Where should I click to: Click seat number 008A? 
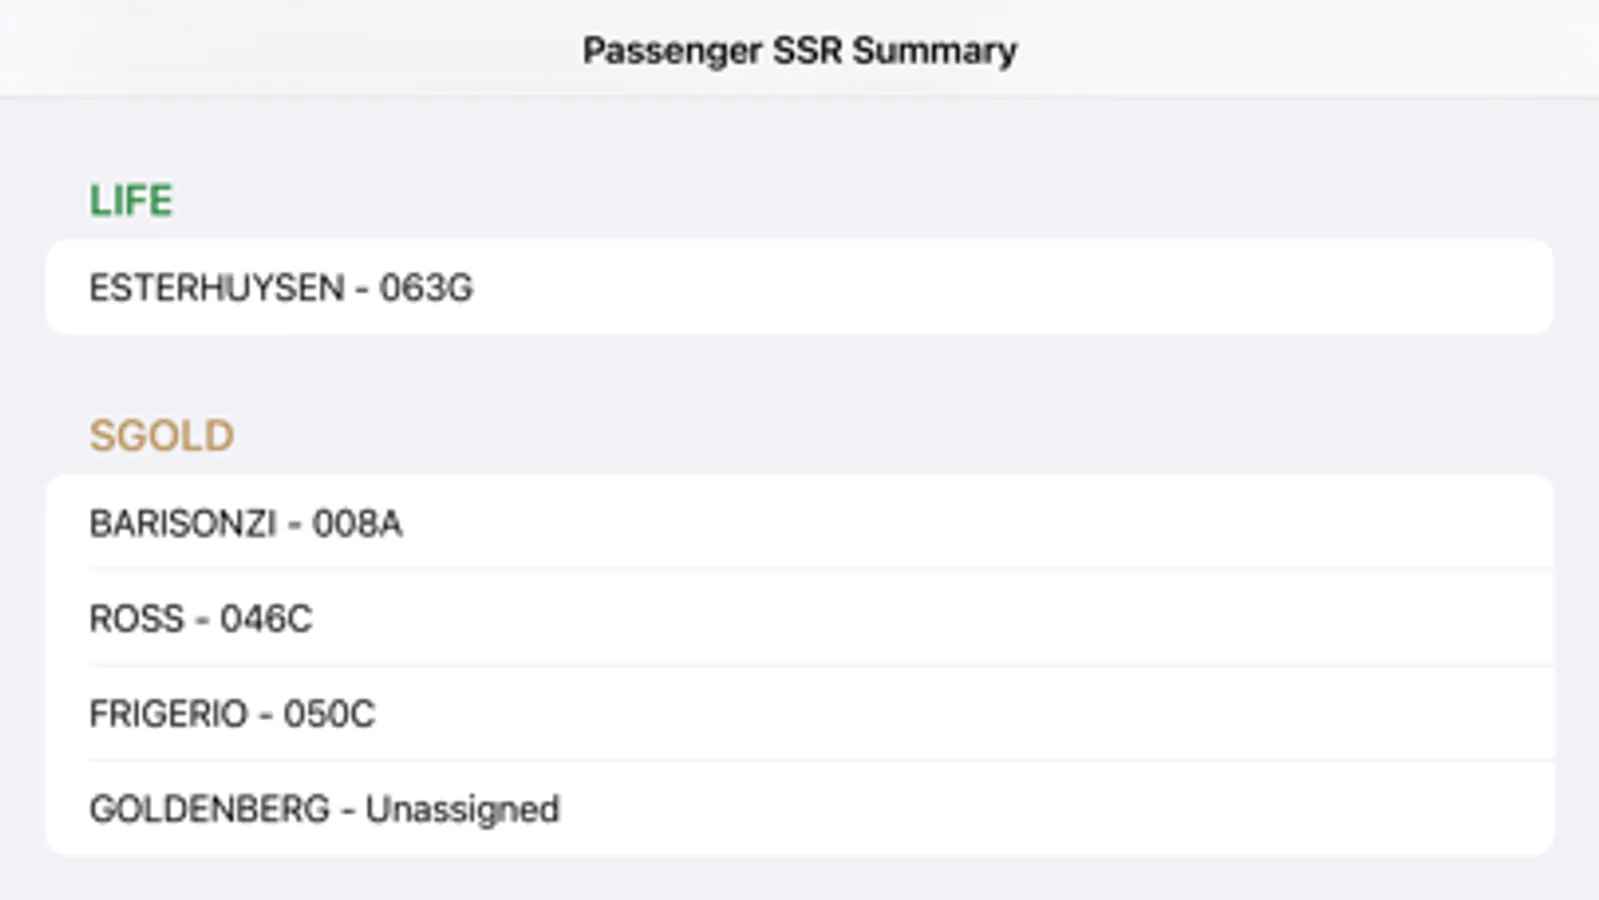pyautogui.click(x=357, y=523)
